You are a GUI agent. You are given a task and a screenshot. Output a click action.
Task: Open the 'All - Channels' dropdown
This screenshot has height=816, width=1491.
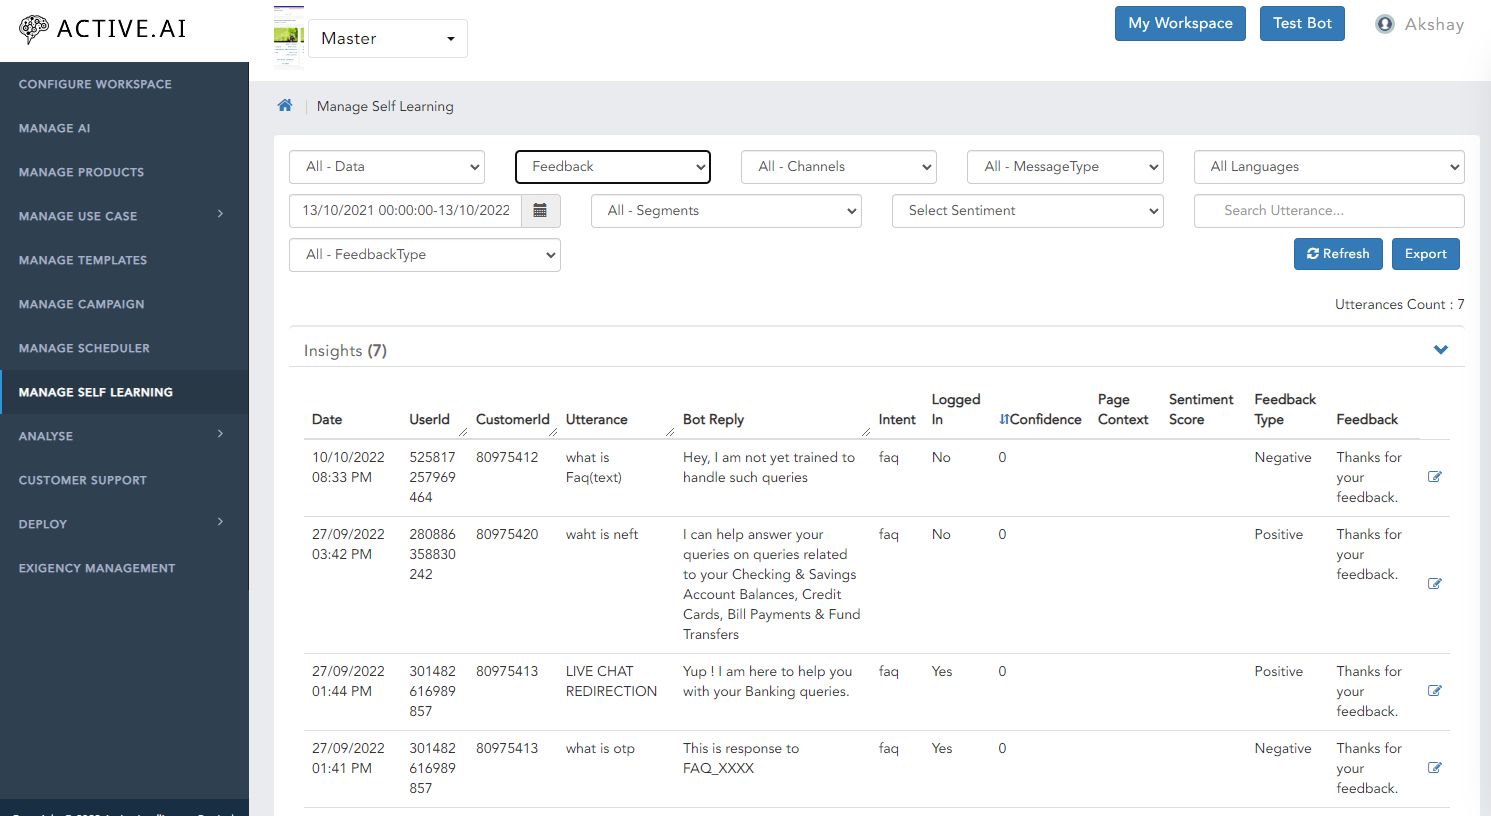pyautogui.click(x=839, y=167)
